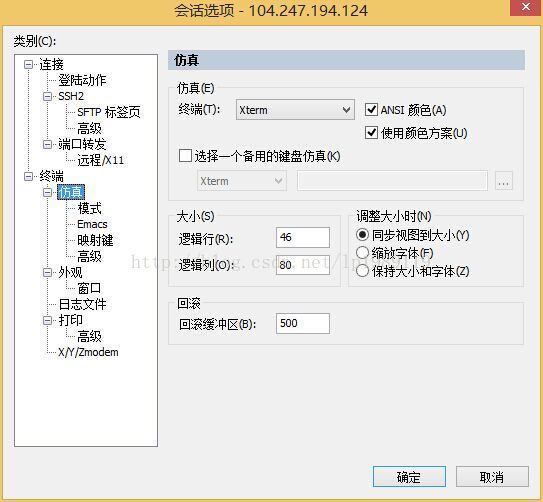The height and width of the screenshot is (502, 543).
Task: Collapse the 外观 tree node
Action: pos(47,272)
